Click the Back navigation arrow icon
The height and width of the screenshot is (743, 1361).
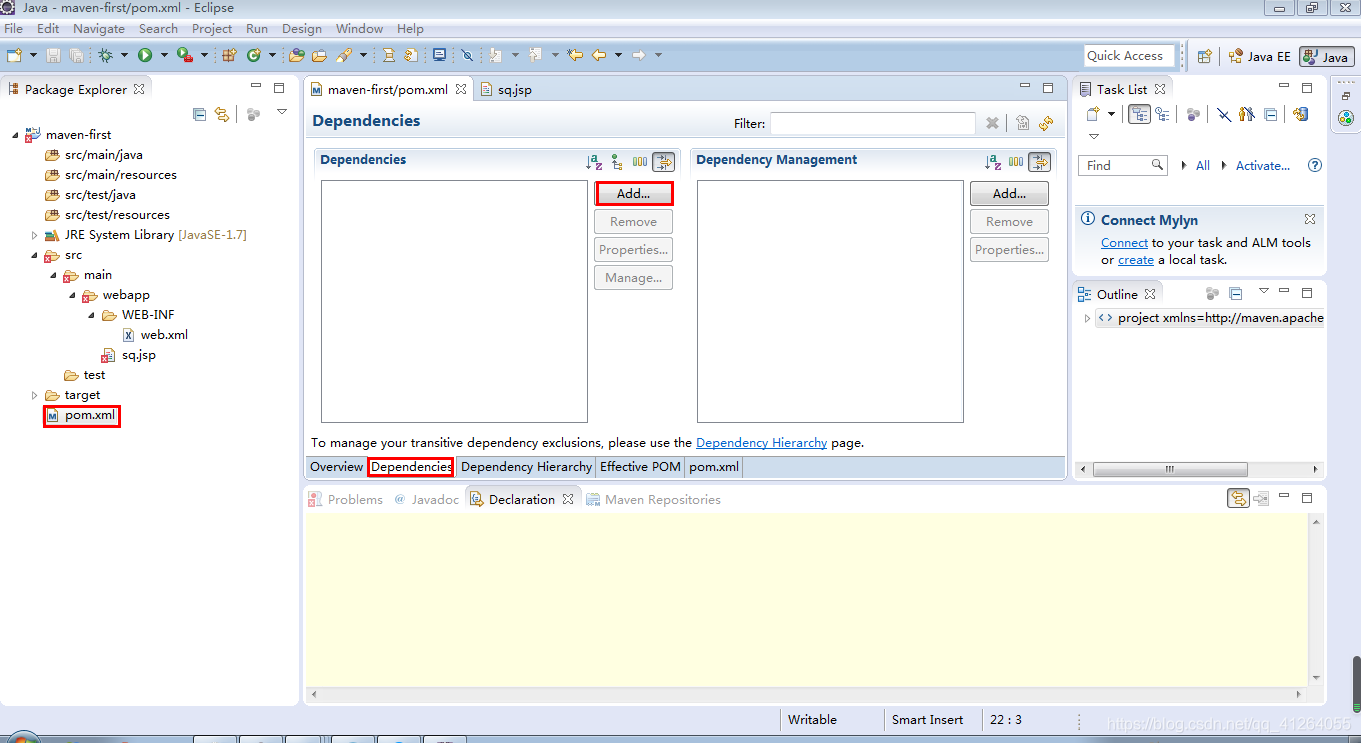(599, 55)
